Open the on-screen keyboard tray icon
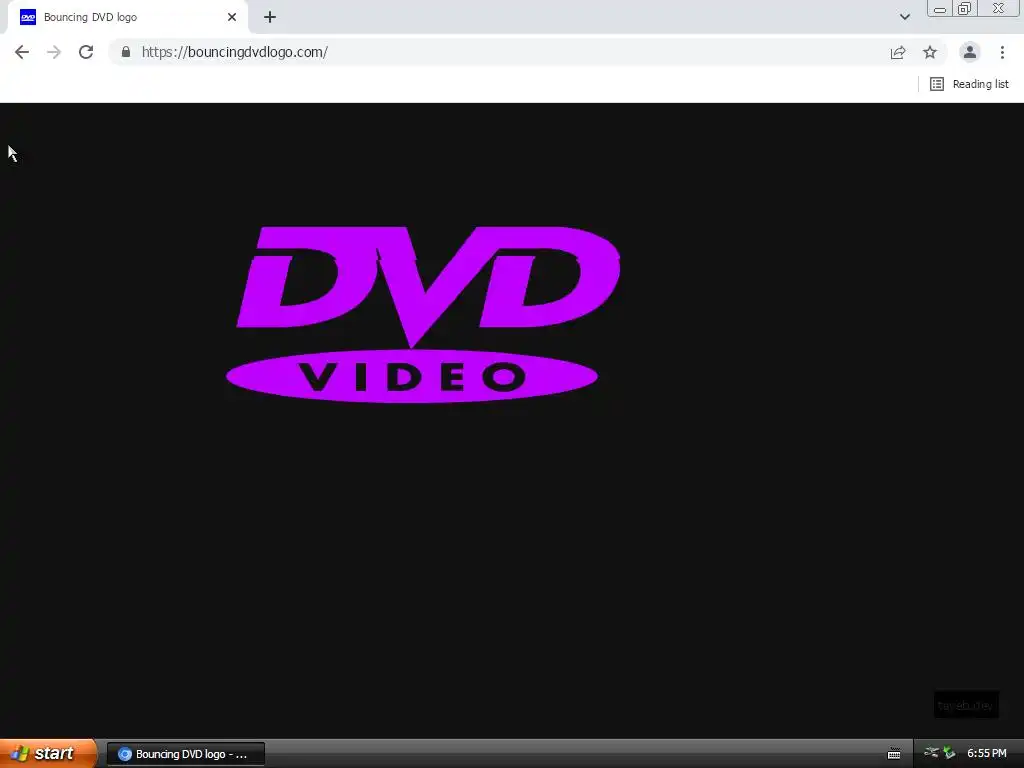This screenshot has width=1024, height=768. click(x=894, y=754)
